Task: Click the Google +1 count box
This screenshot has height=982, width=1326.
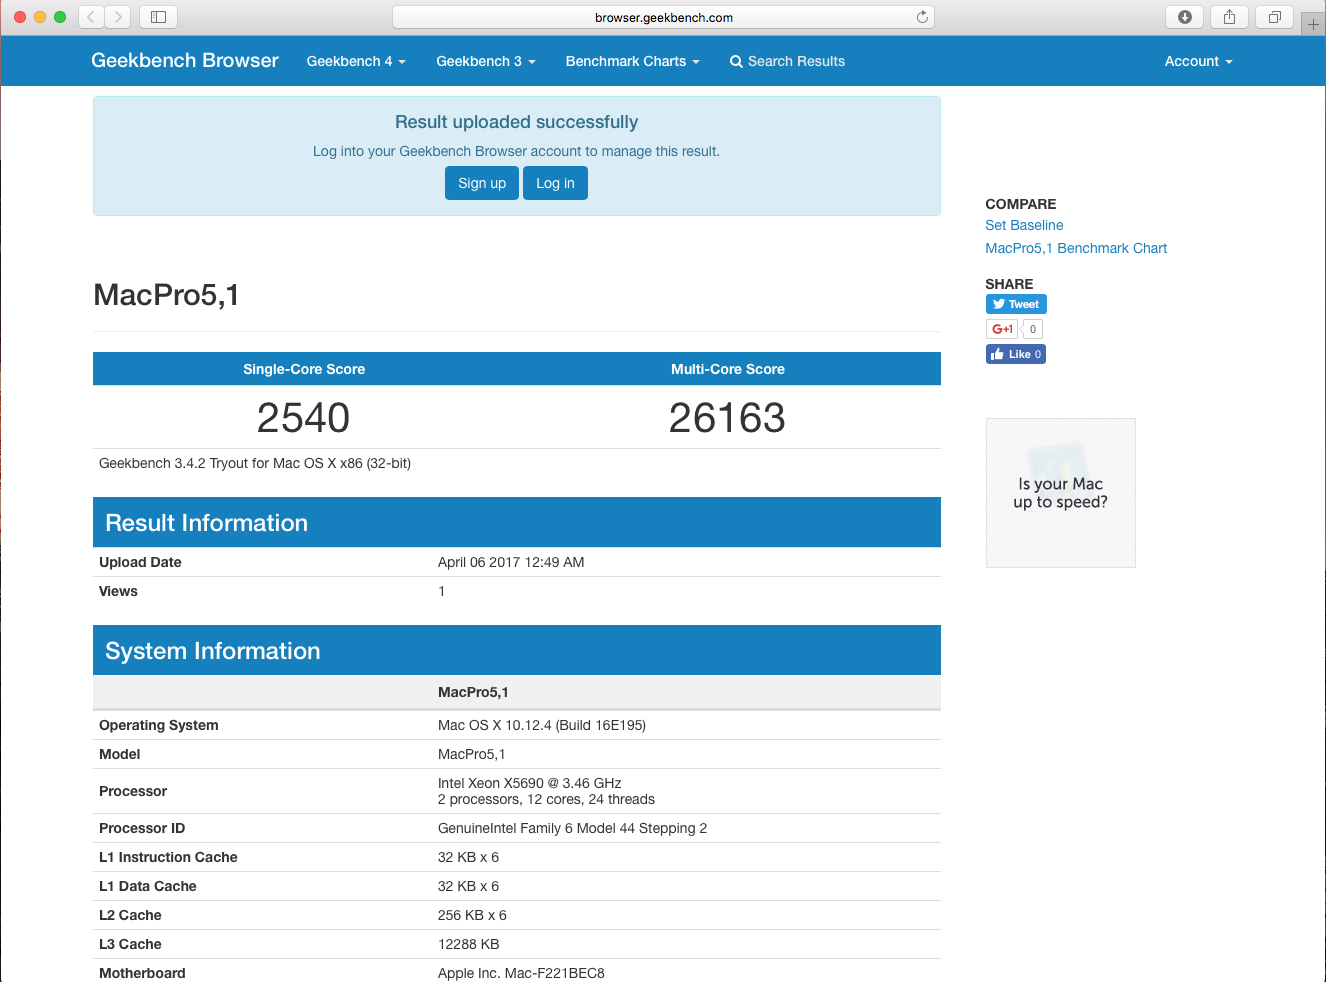Action: pos(1033,329)
